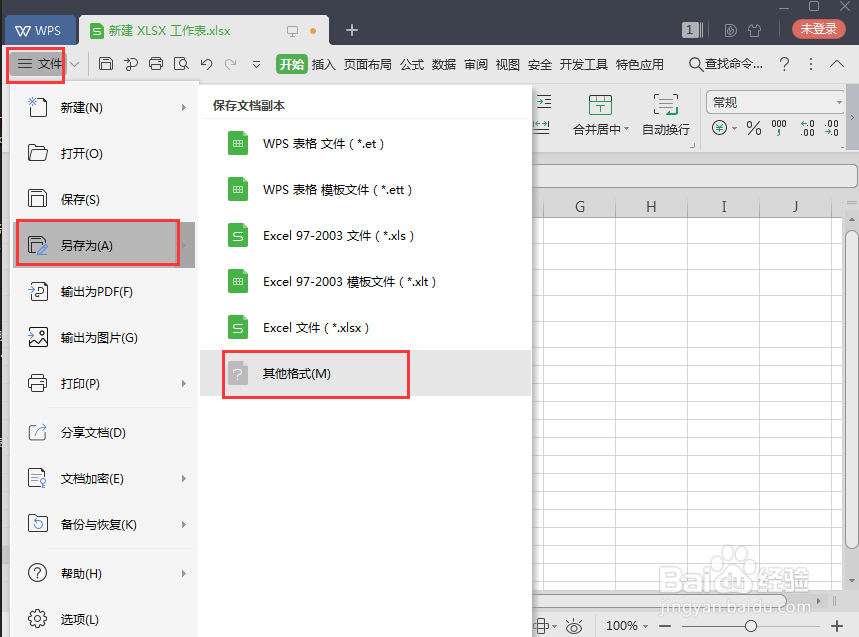Click the zoom slider handle
Image resolution: width=859 pixels, height=637 pixels.
pyautogui.click(x=751, y=625)
